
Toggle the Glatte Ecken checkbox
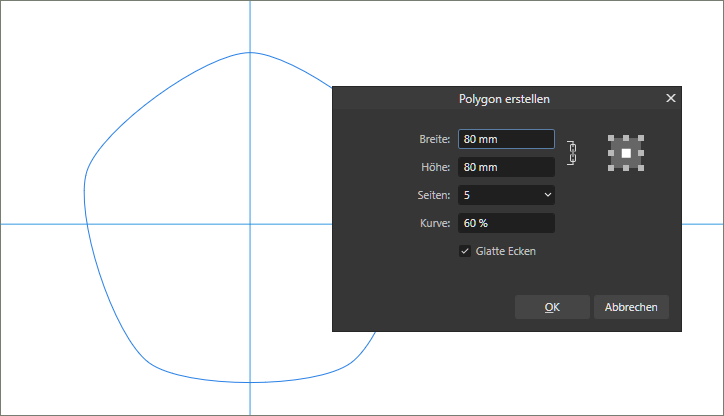coord(465,251)
